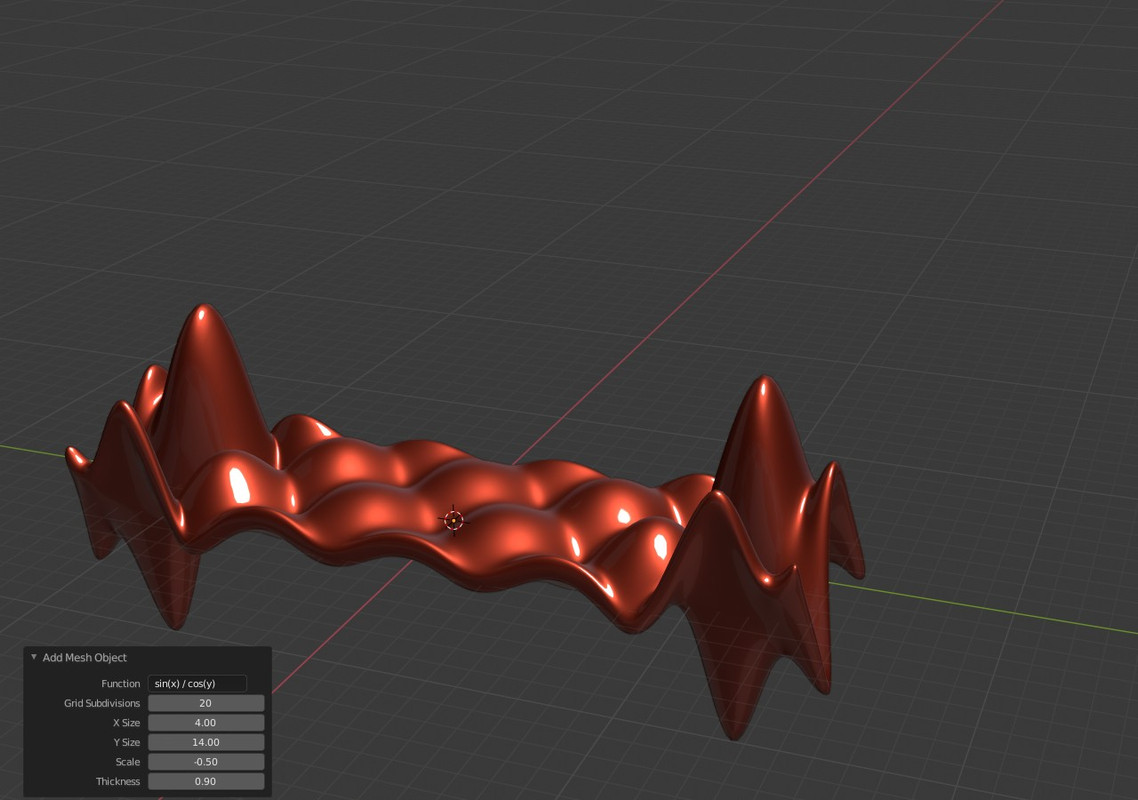Select the Y Size value 14.00

(205, 742)
